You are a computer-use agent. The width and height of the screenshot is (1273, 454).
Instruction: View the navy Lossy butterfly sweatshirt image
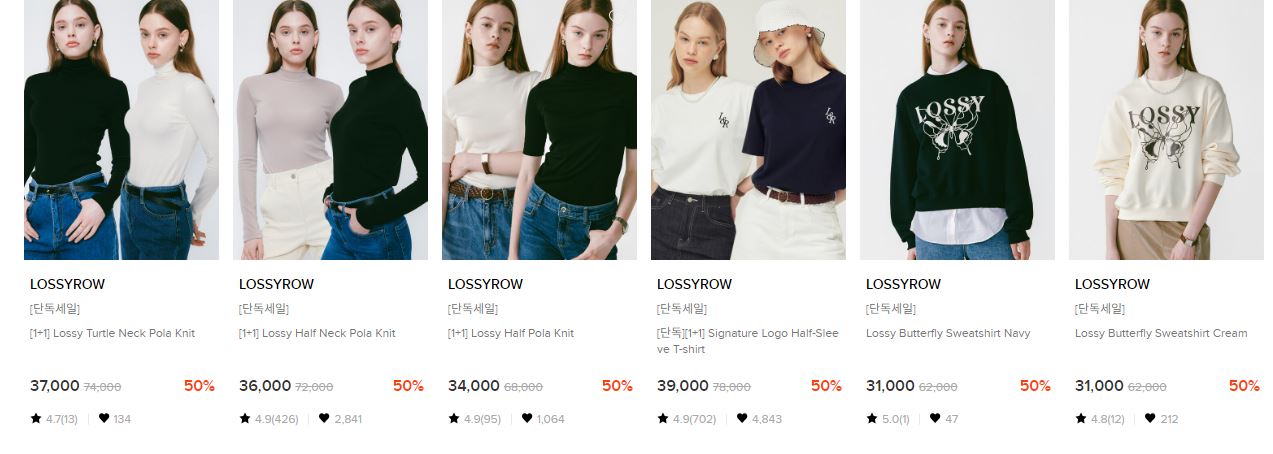(957, 130)
